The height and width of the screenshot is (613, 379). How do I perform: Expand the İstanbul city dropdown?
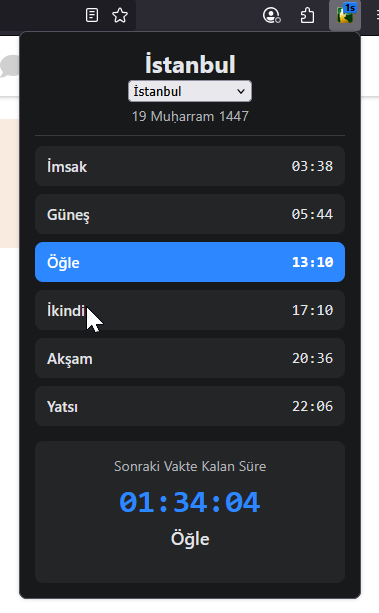coord(190,91)
